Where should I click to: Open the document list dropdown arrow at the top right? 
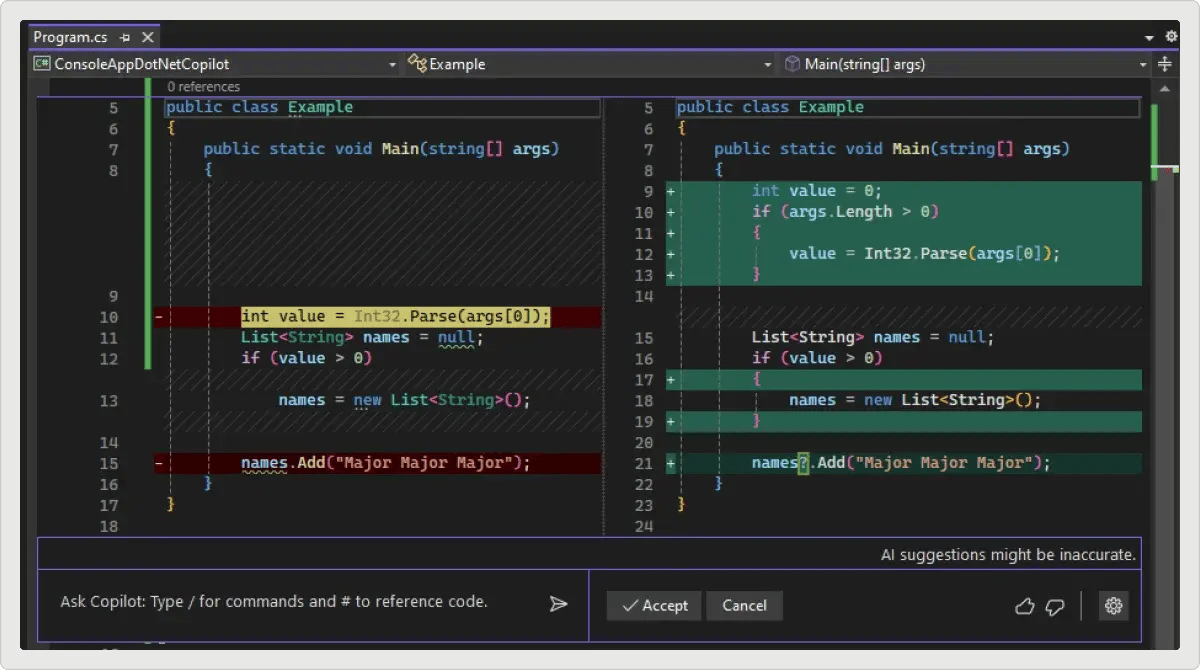point(1149,37)
